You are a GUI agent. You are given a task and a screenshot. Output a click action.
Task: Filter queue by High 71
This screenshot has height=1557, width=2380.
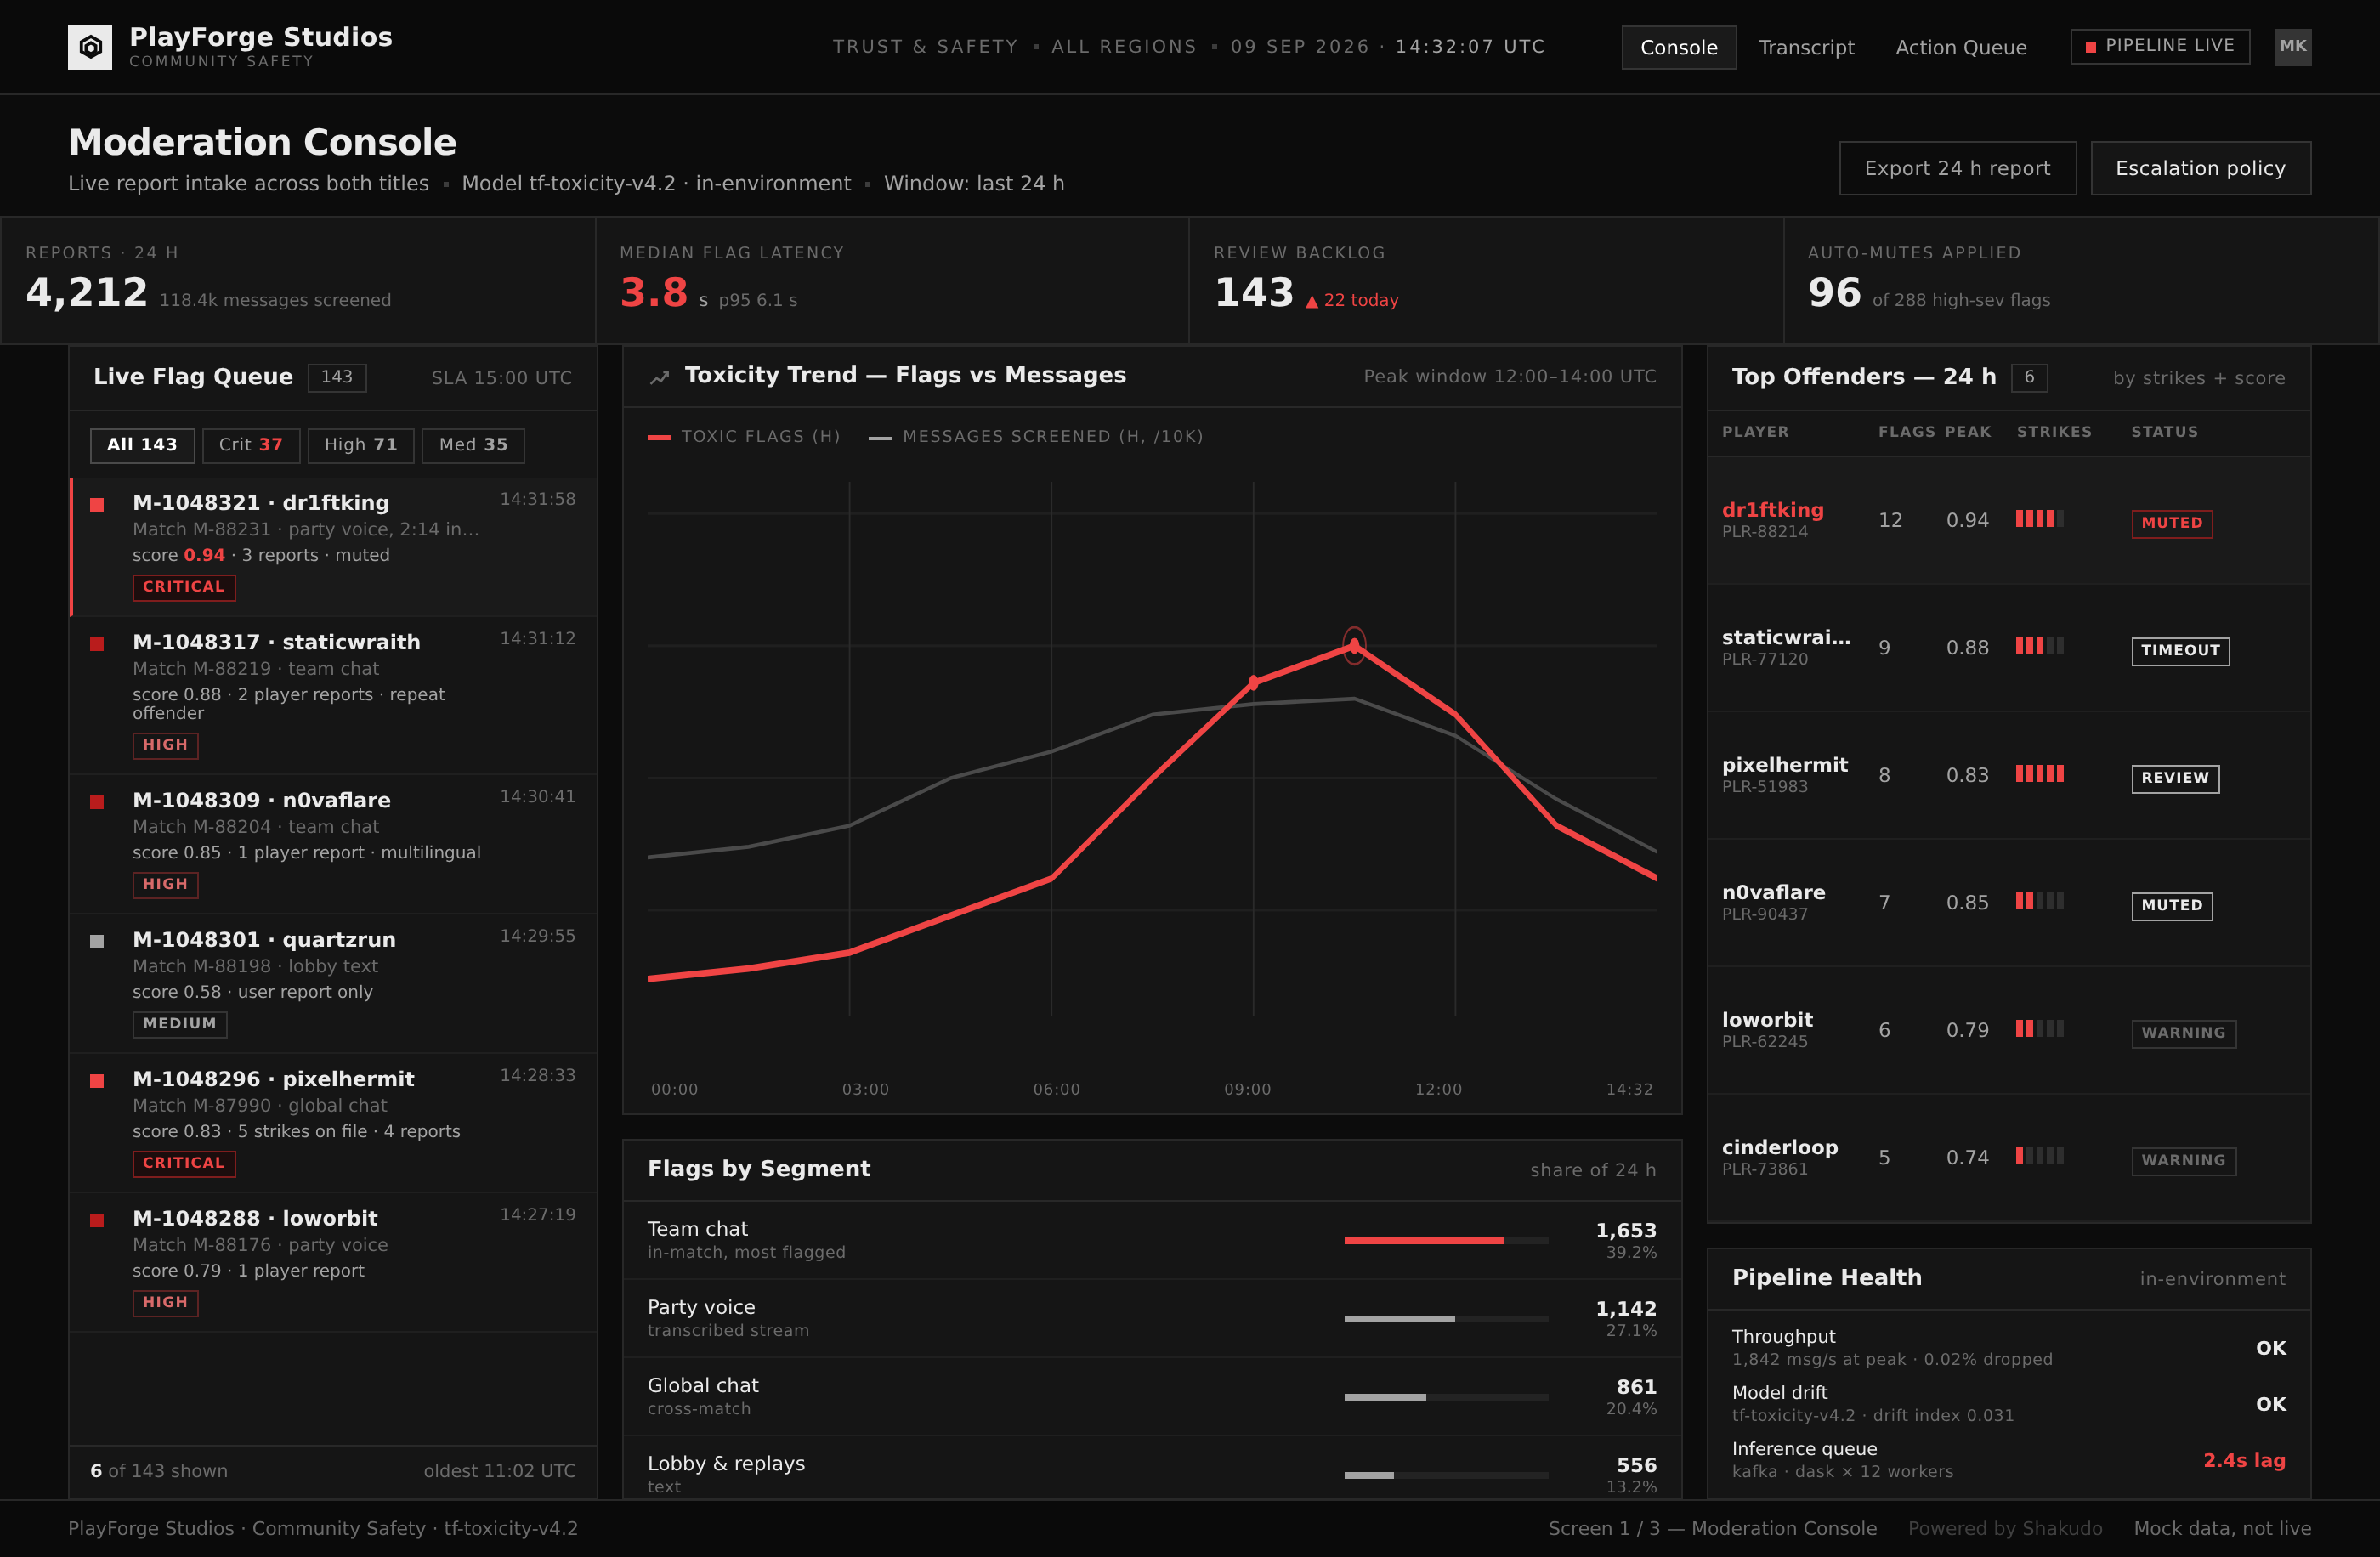pos(361,445)
